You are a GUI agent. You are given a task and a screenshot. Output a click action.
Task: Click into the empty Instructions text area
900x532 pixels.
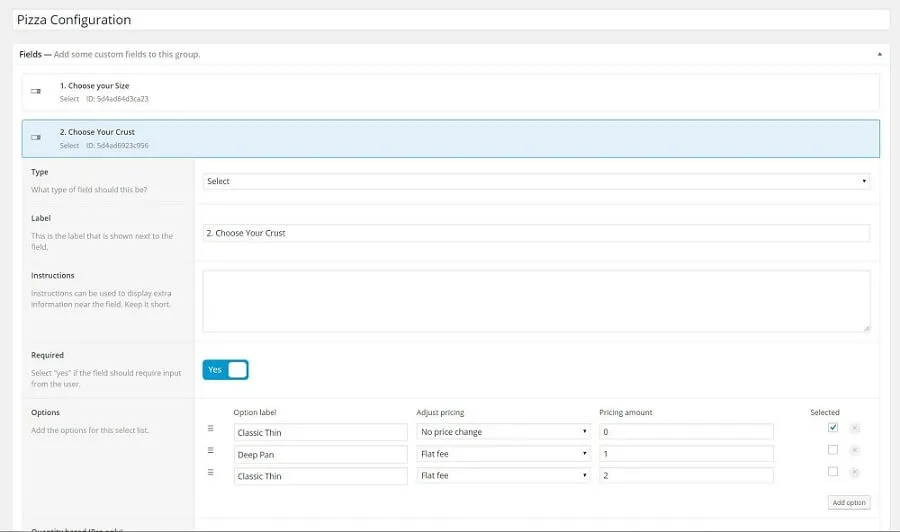[536, 301]
